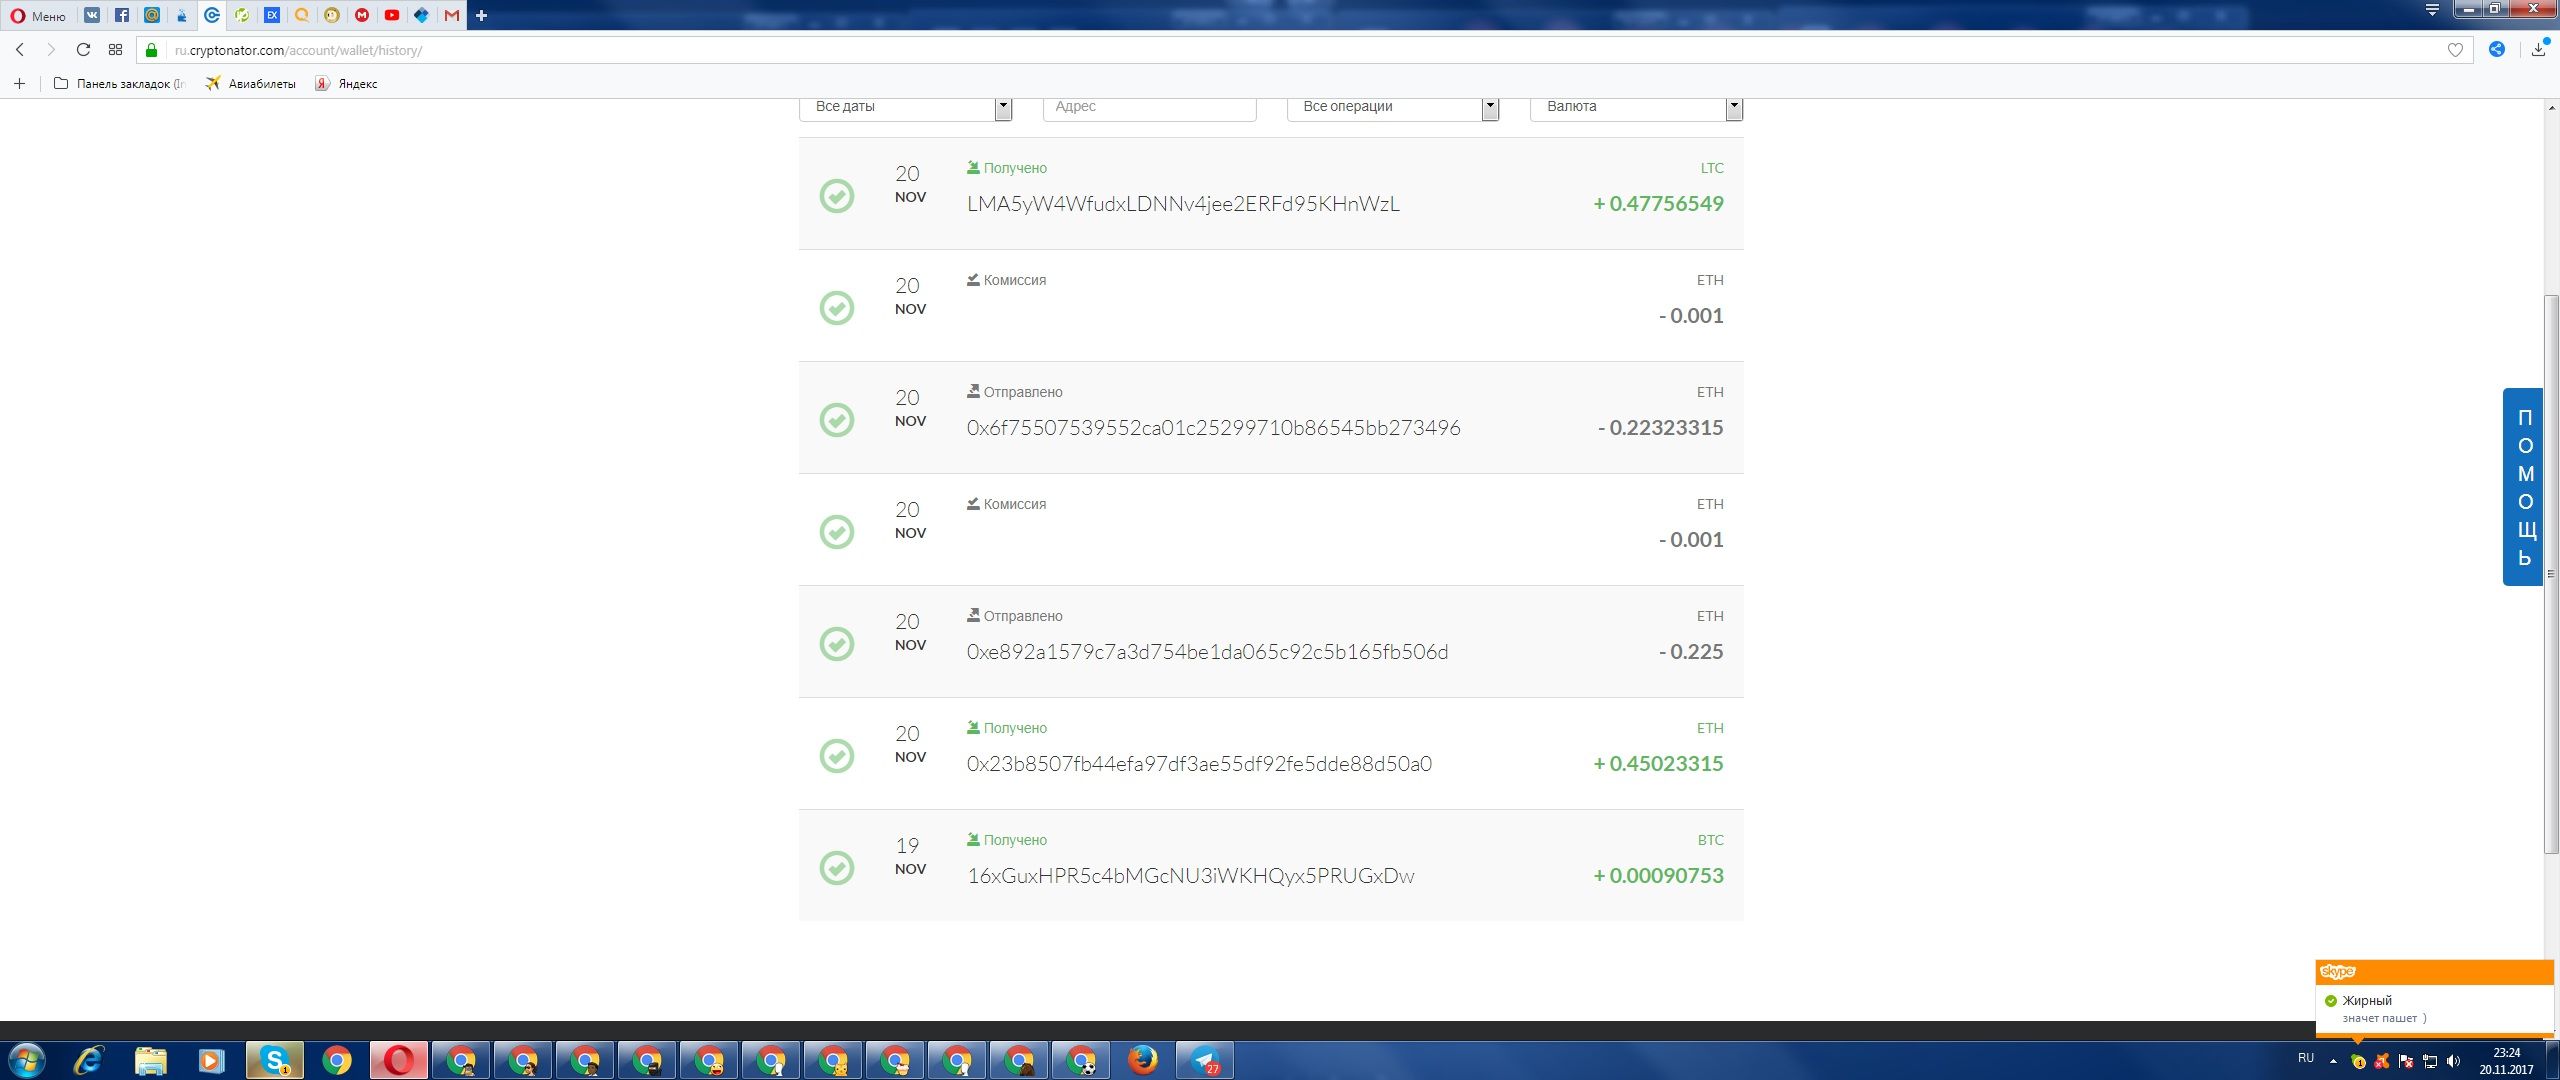2560x1080 pixels.
Task: Click the green lock security icon
Action: coord(152,50)
